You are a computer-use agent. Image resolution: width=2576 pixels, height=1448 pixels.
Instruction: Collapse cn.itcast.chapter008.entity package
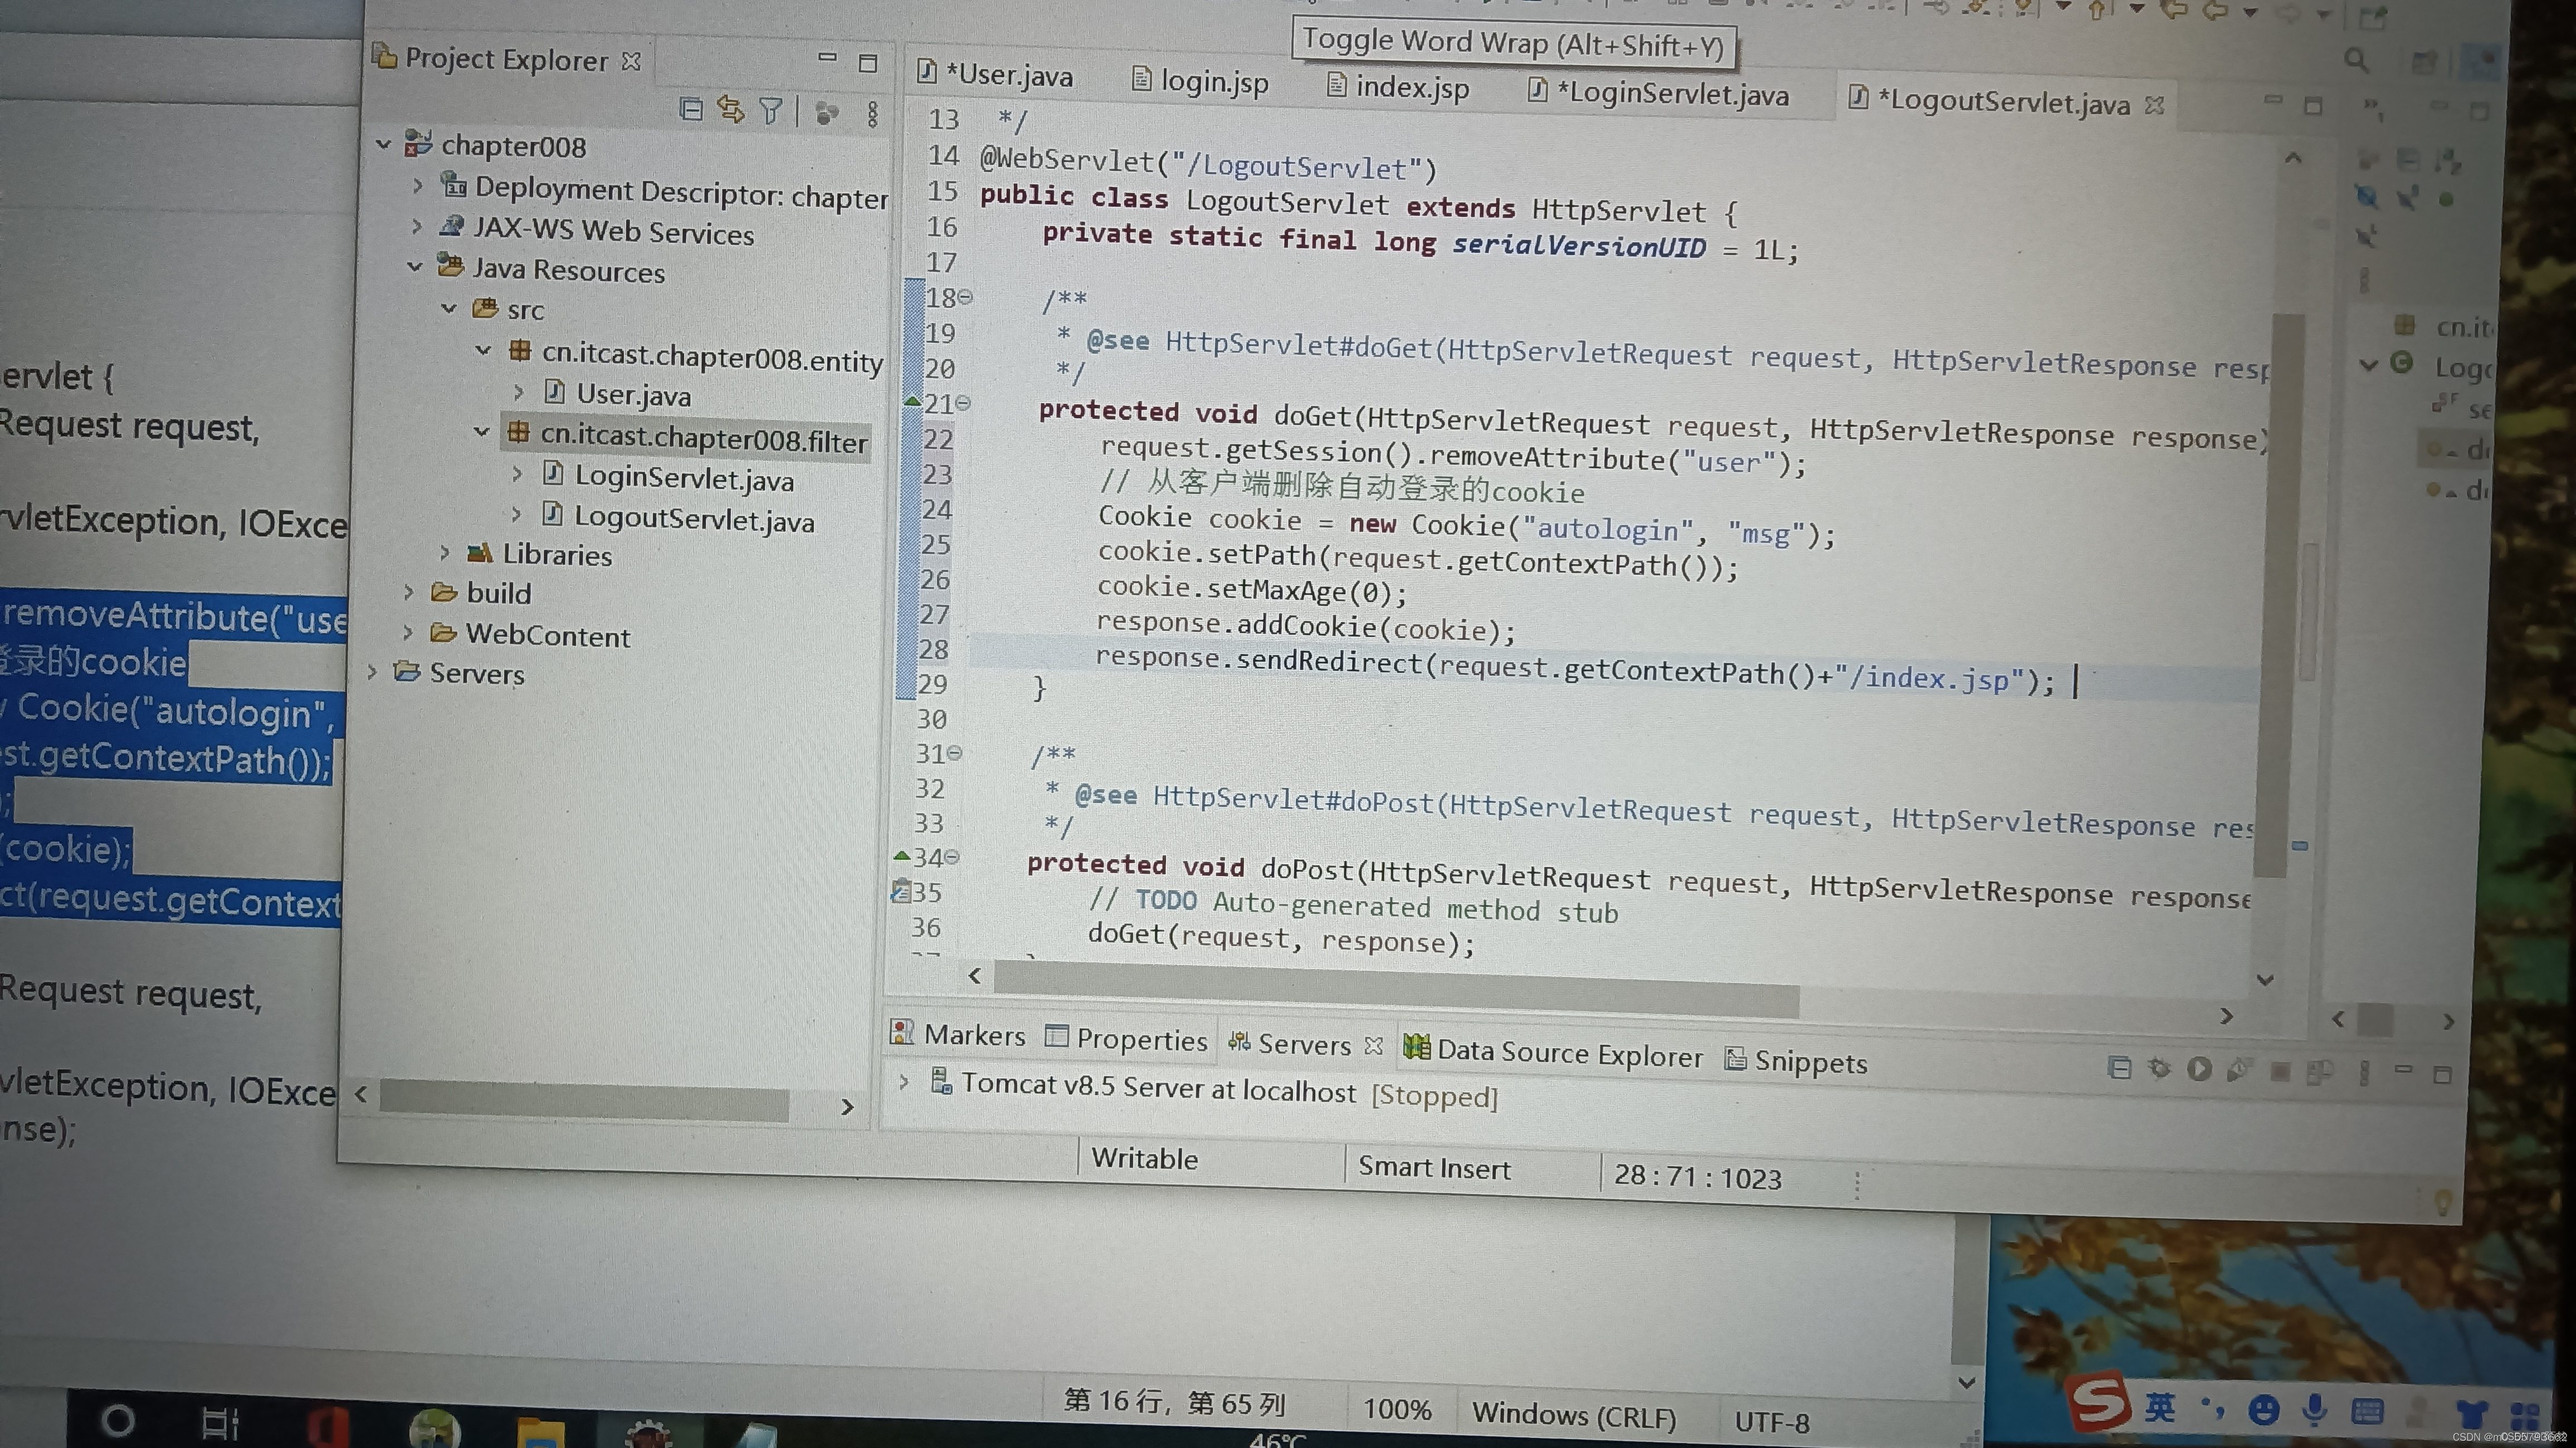click(483, 350)
